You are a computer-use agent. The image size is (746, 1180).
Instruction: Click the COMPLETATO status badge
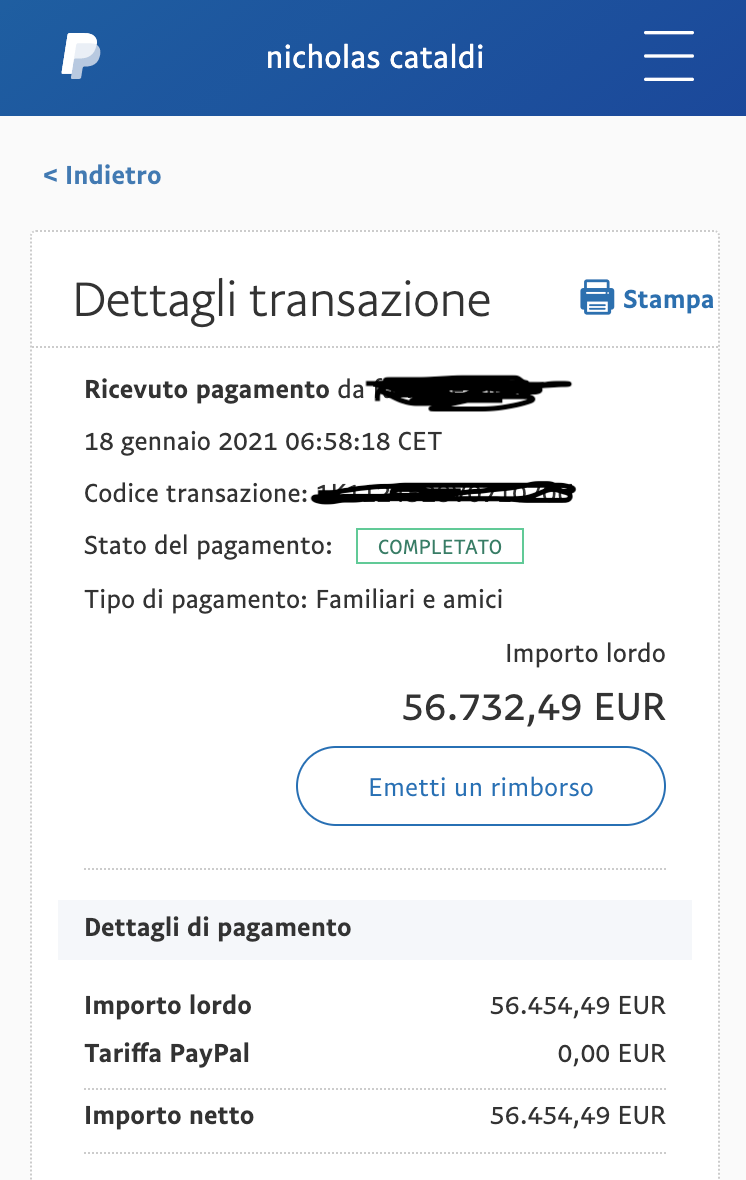click(440, 547)
